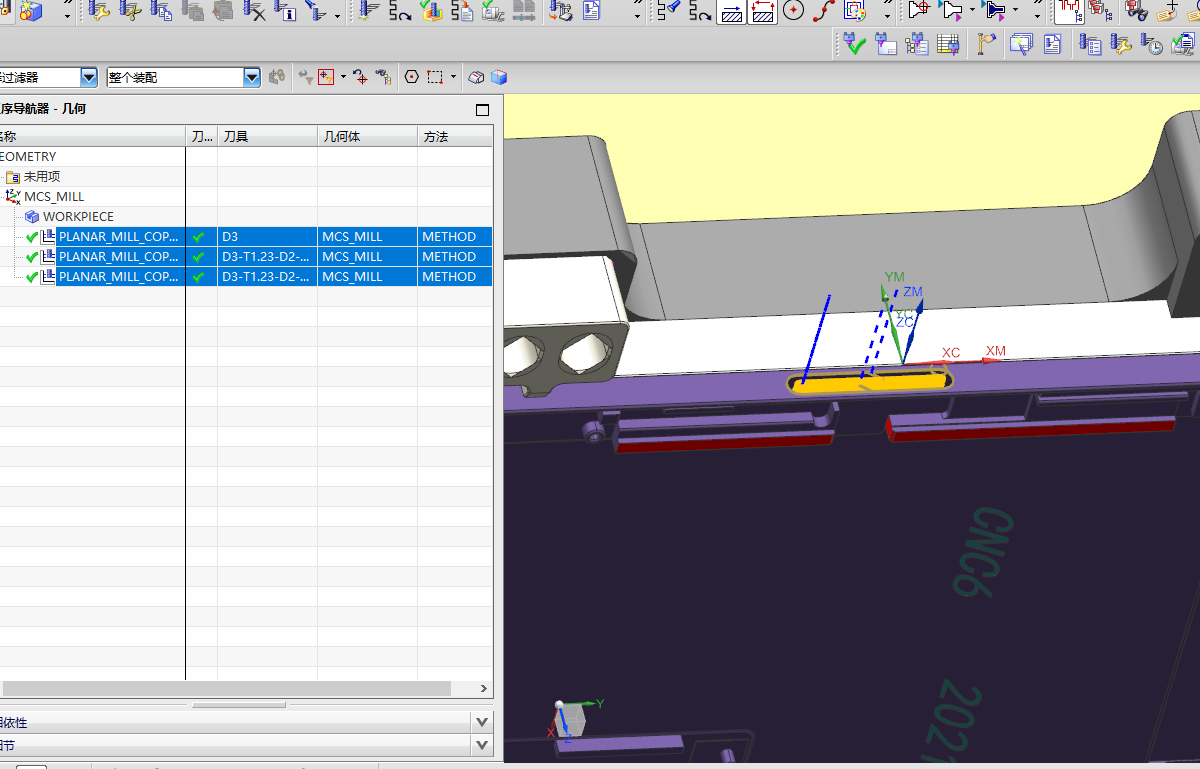Click the circle with center point icon

tap(793, 11)
